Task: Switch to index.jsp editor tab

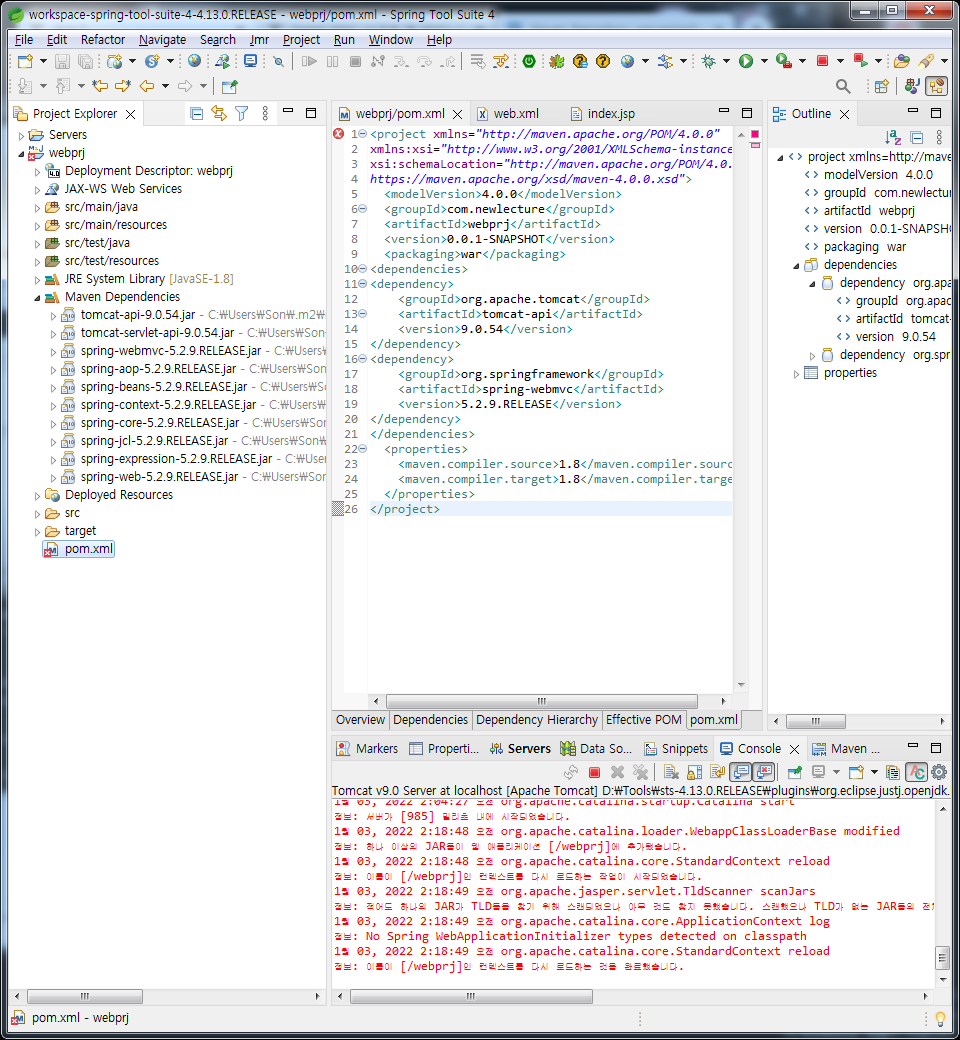Action: 603,113
